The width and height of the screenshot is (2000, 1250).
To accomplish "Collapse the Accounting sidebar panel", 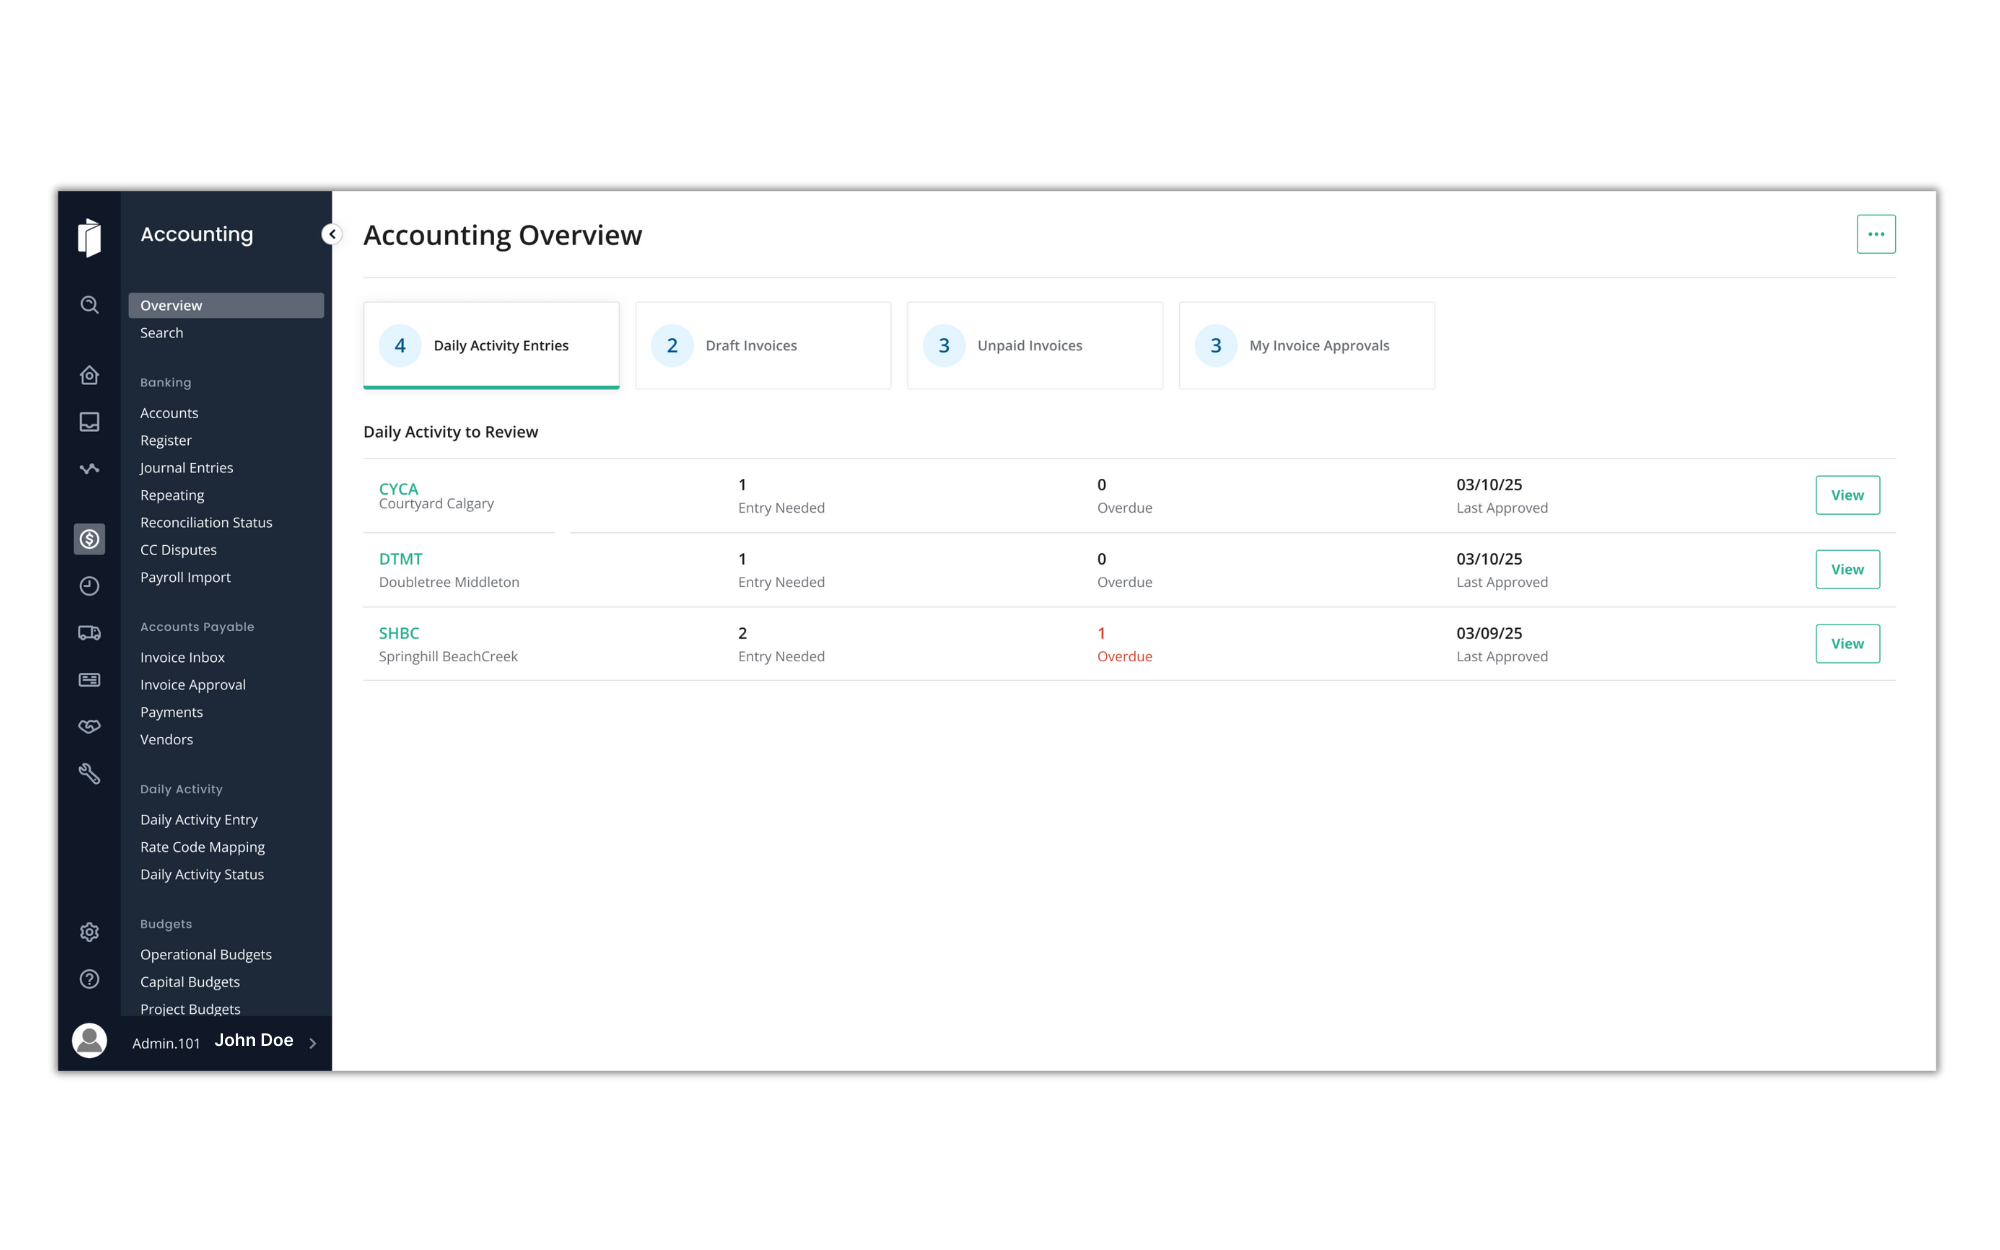I will 332,234.
